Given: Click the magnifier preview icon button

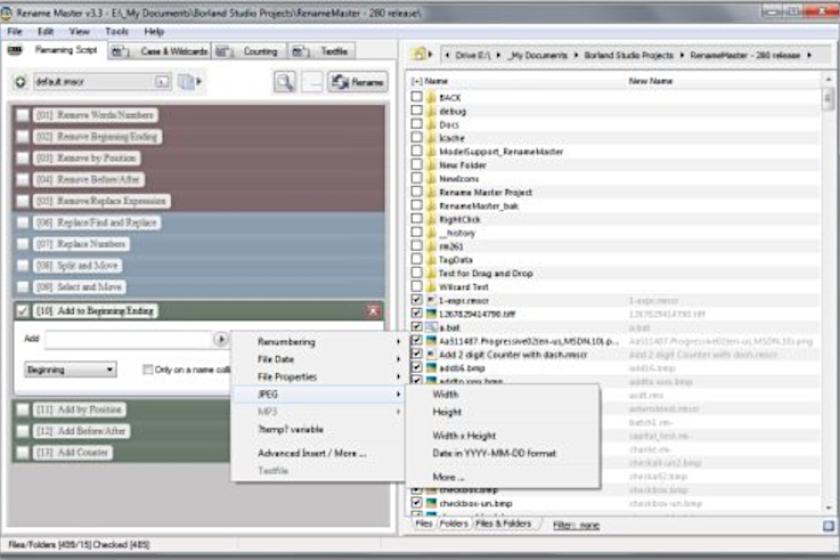Looking at the screenshot, I should tap(284, 82).
